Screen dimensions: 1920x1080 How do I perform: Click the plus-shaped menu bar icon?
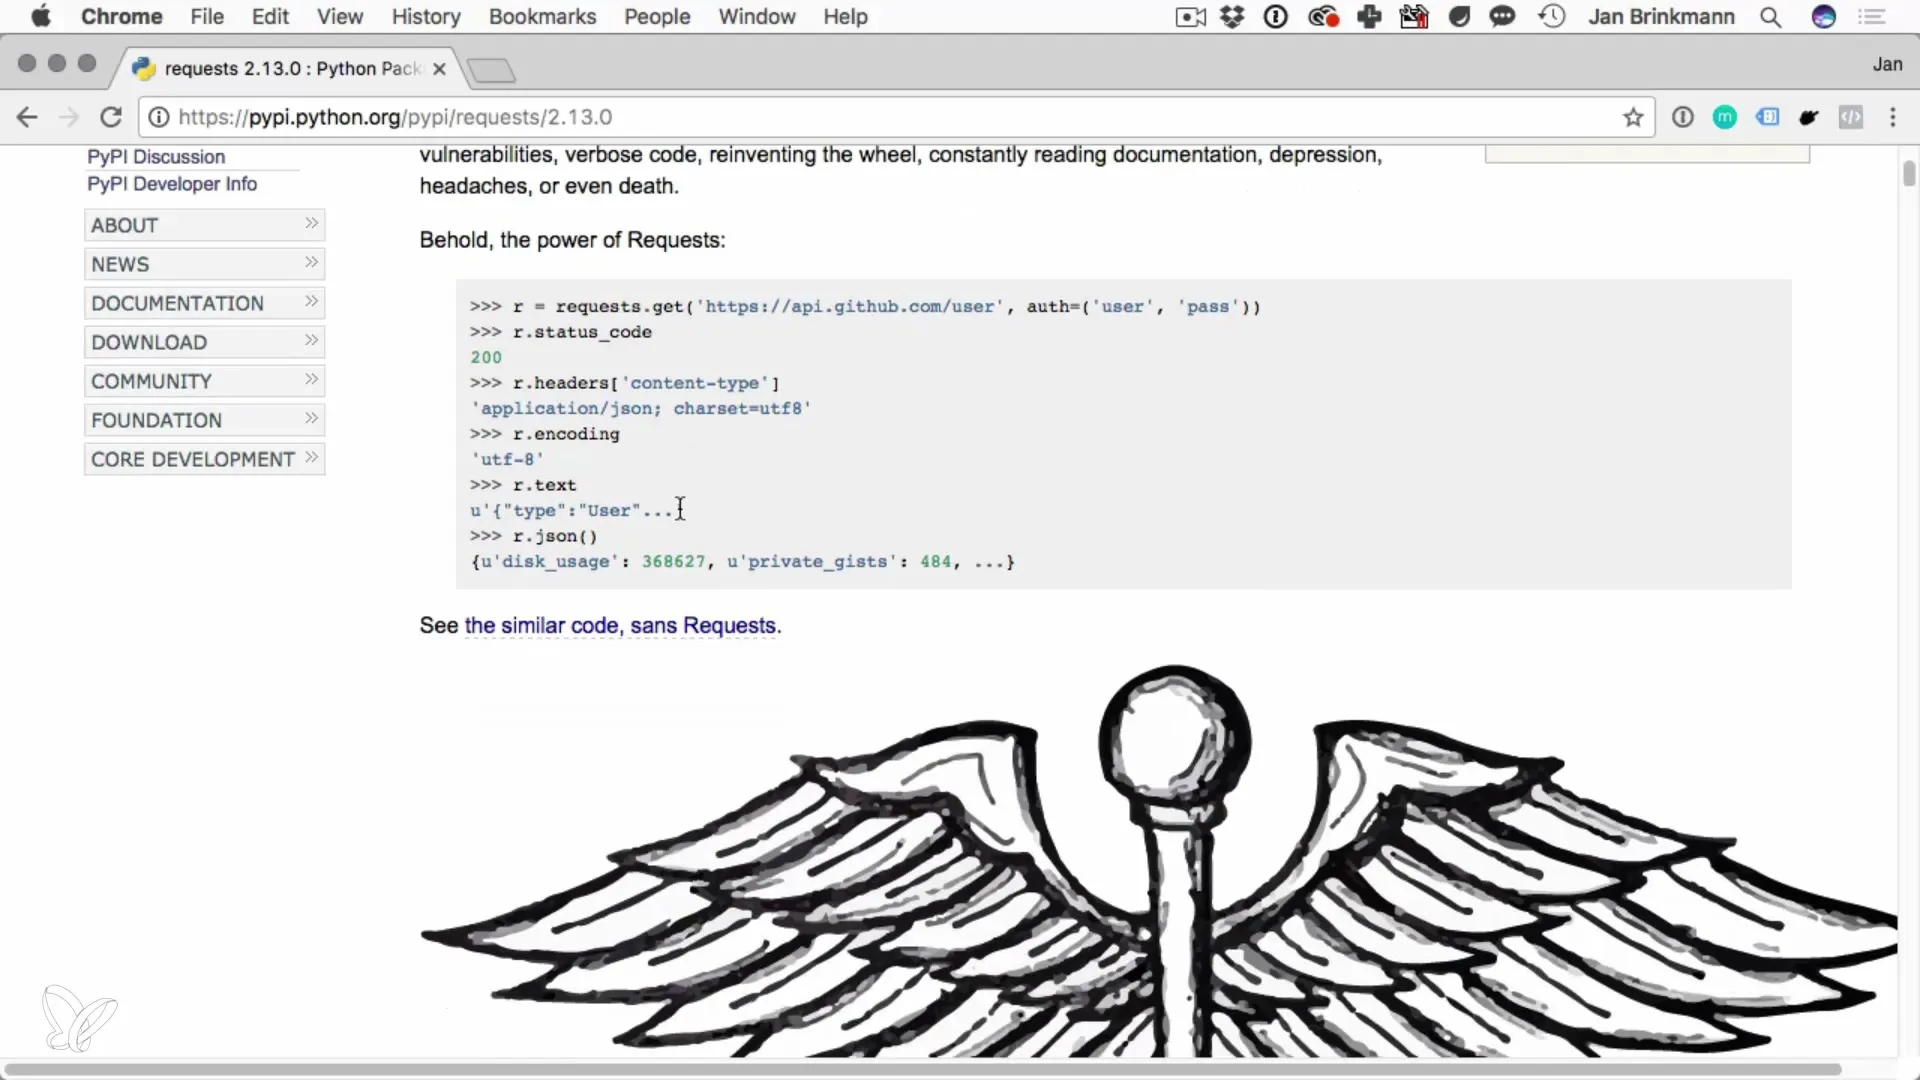pyautogui.click(x=1369, y=17)
